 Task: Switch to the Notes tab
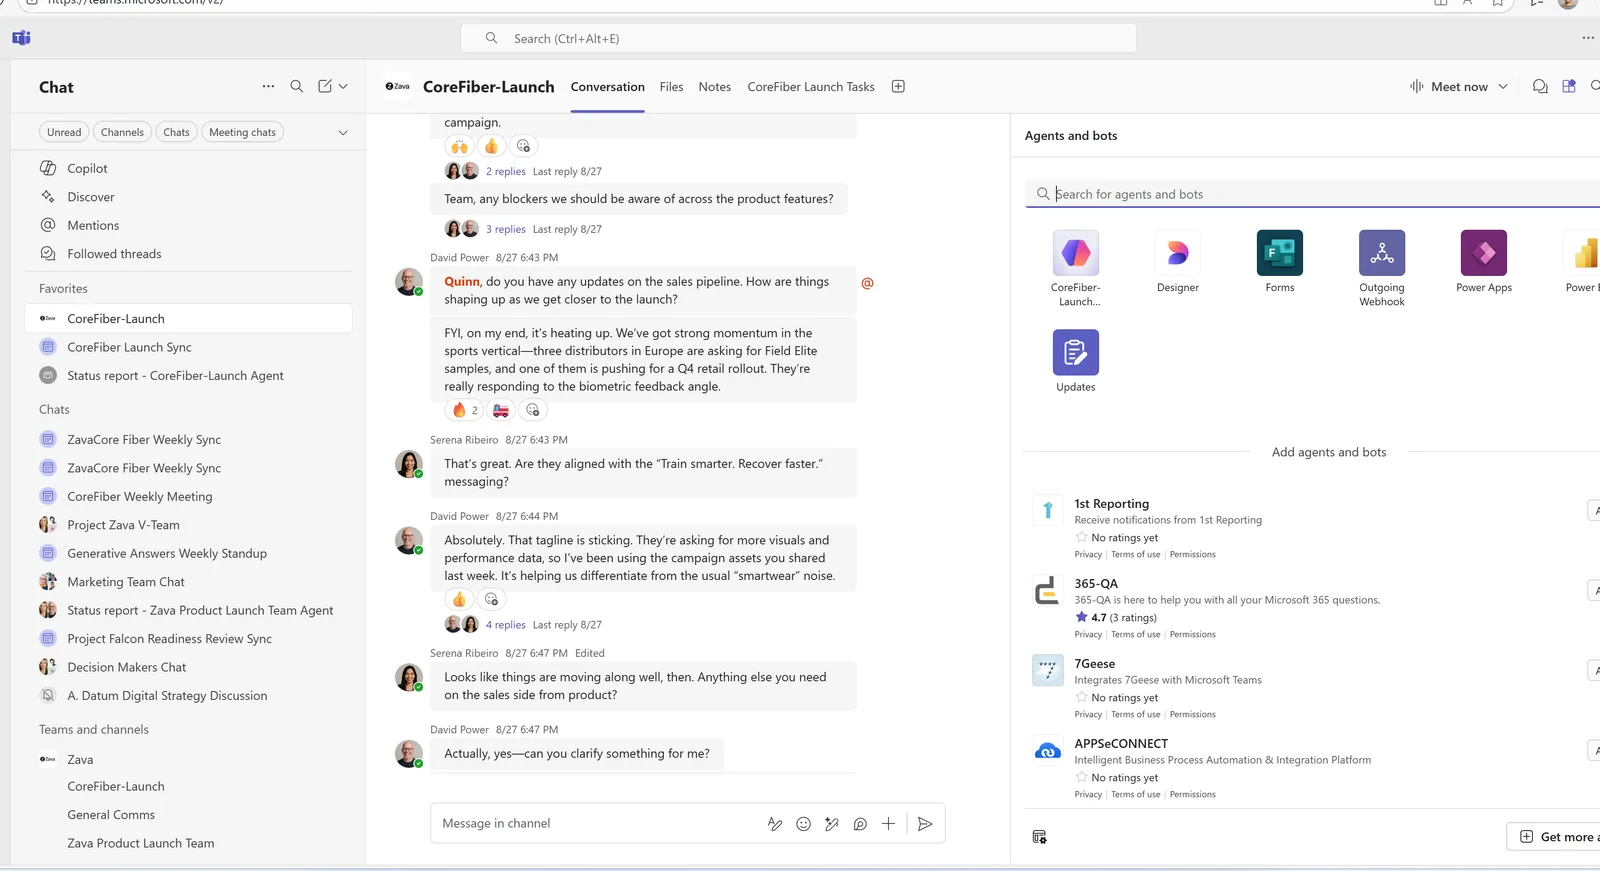(x=714, y=87)
